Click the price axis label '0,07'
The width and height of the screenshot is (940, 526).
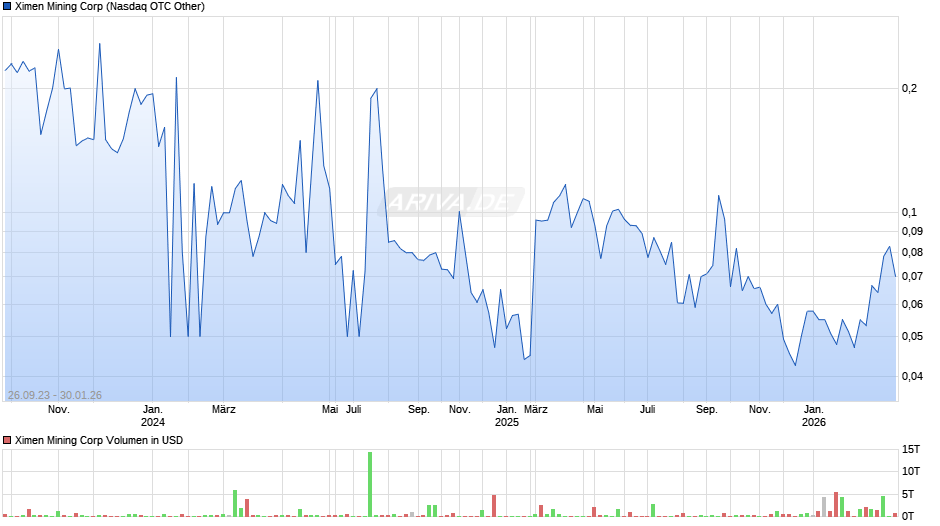coord(912,276)
